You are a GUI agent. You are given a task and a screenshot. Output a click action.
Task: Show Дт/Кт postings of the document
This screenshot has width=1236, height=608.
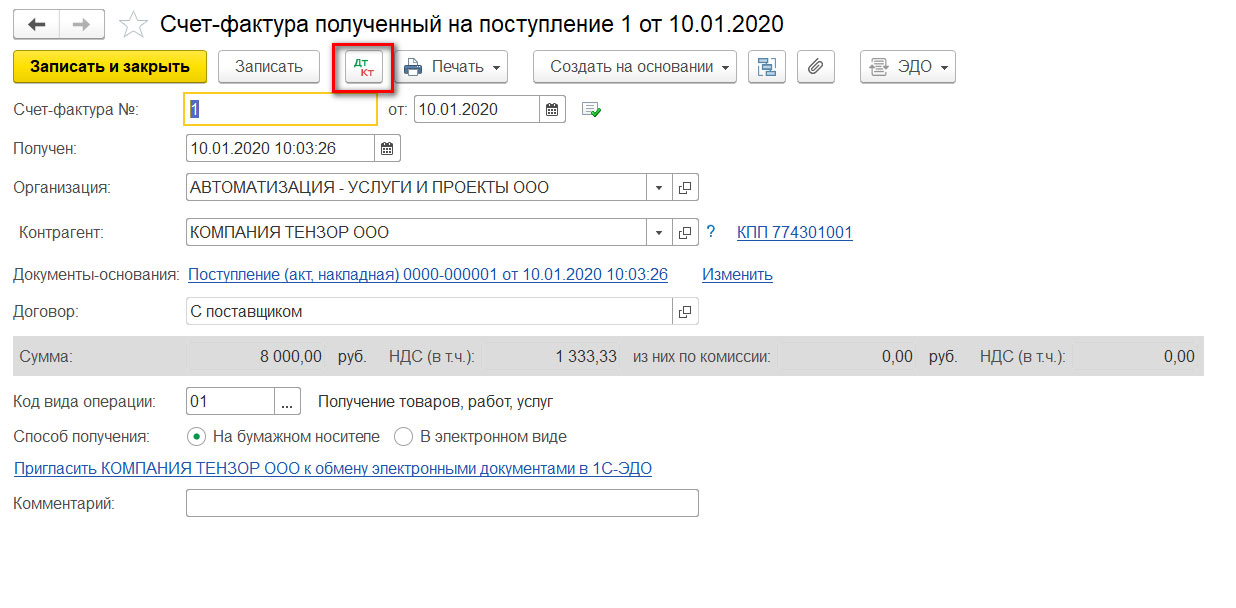click(x=364, y=67)
